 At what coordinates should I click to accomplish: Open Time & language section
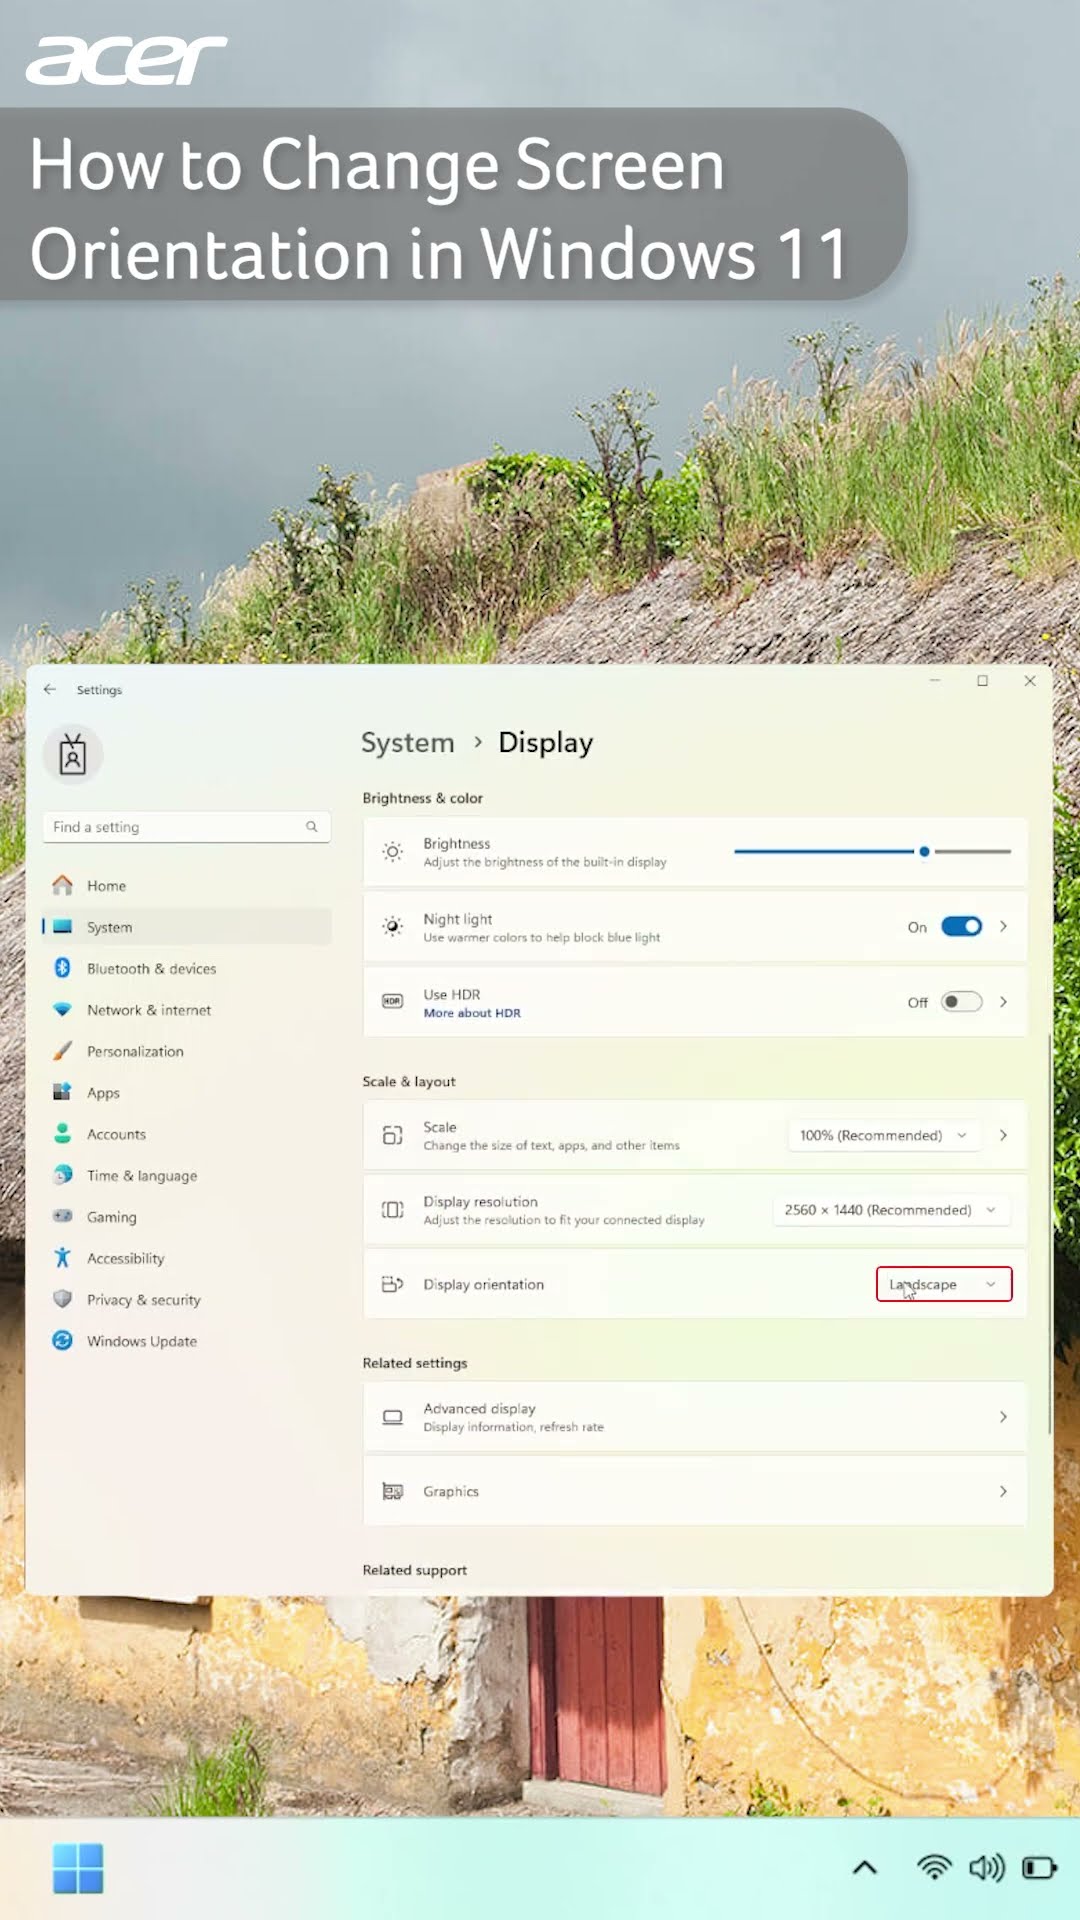click(x=187, y=1175)
